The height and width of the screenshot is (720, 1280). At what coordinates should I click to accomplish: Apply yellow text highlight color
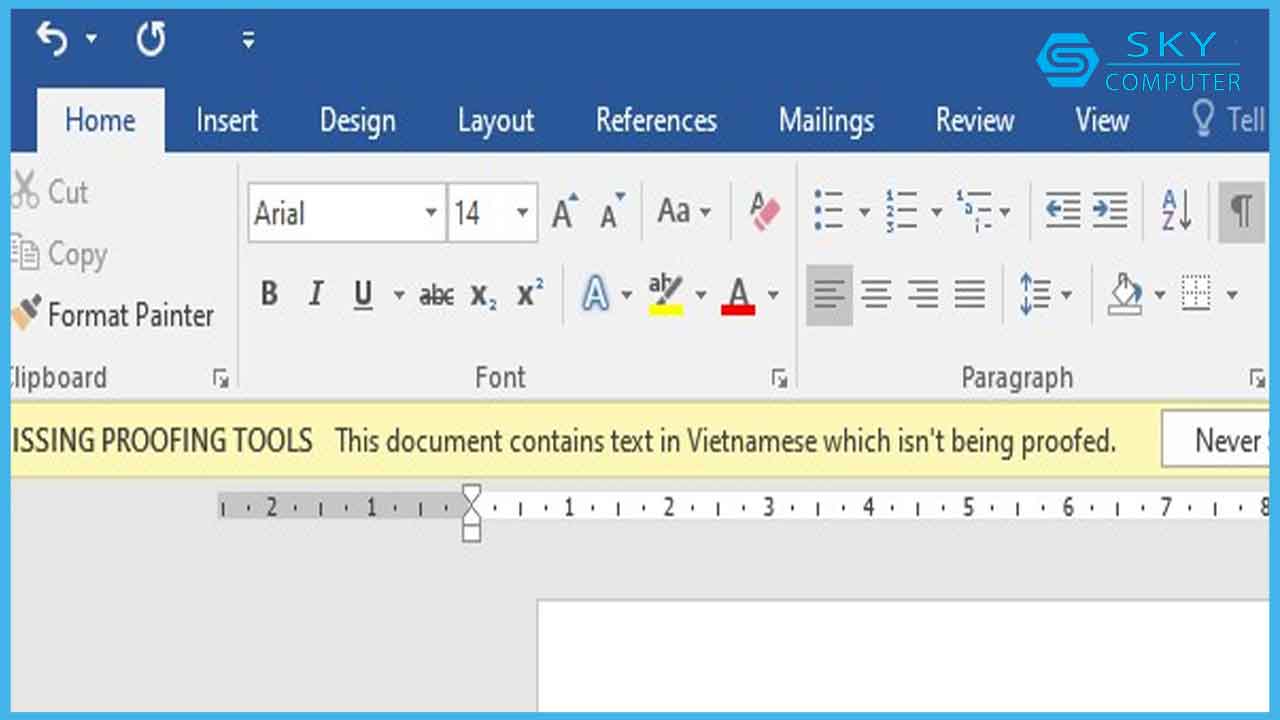click(666, 294)
